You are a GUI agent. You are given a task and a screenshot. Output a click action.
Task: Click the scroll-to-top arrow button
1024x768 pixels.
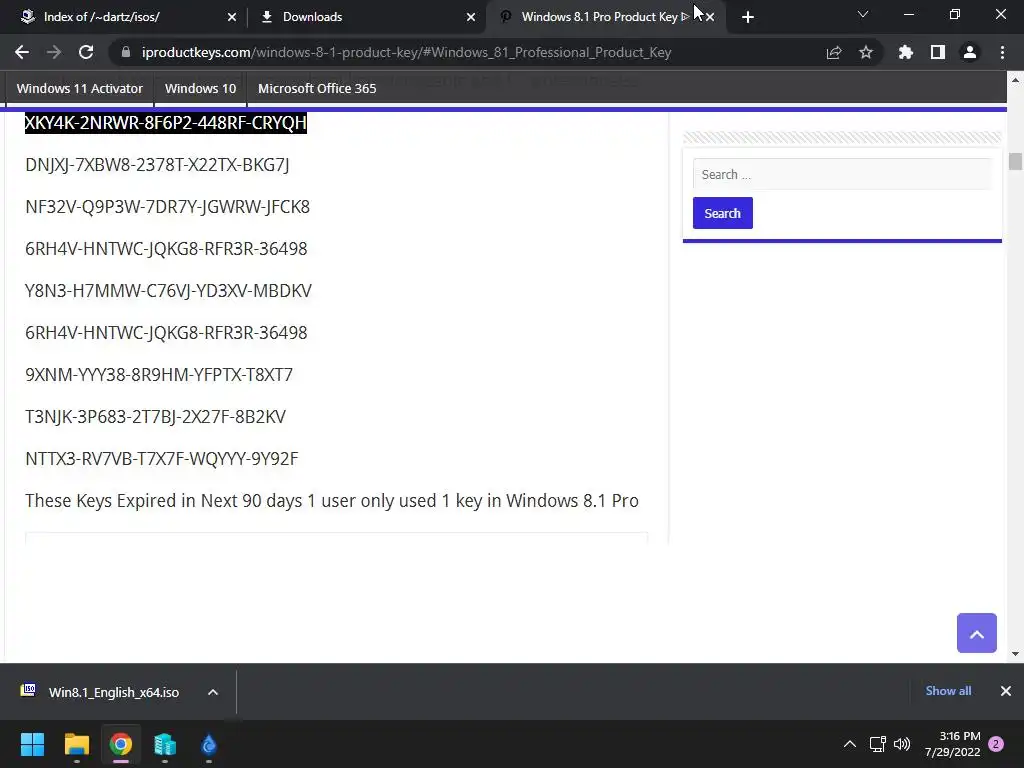(976, 633)
